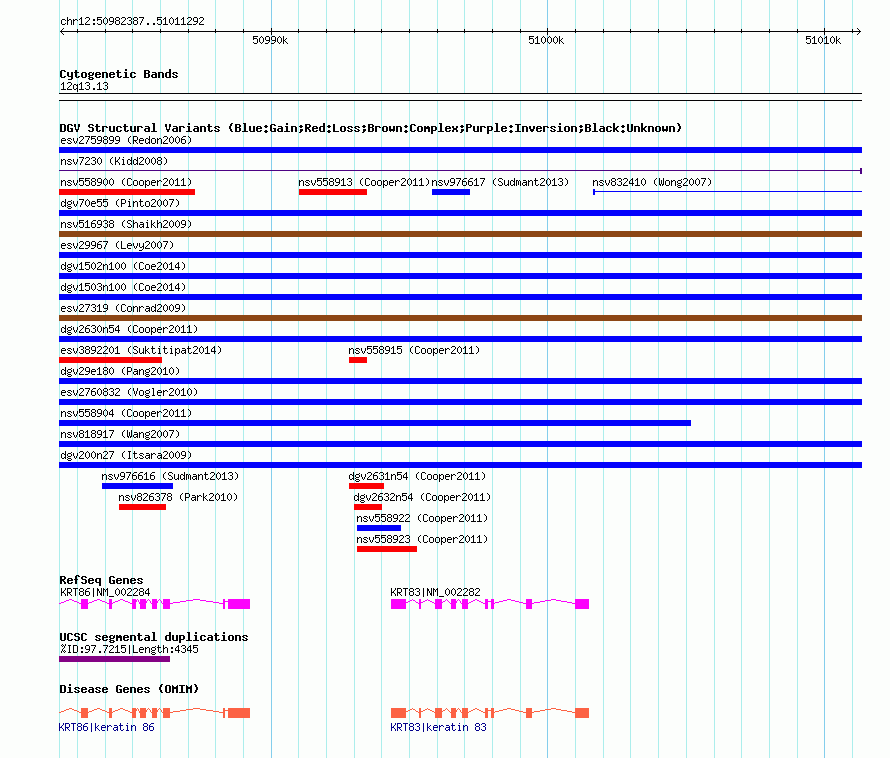This screenshot has height=758, width=890.
Task: Click the 51000k ruler position label
Action: coord(546,40)
